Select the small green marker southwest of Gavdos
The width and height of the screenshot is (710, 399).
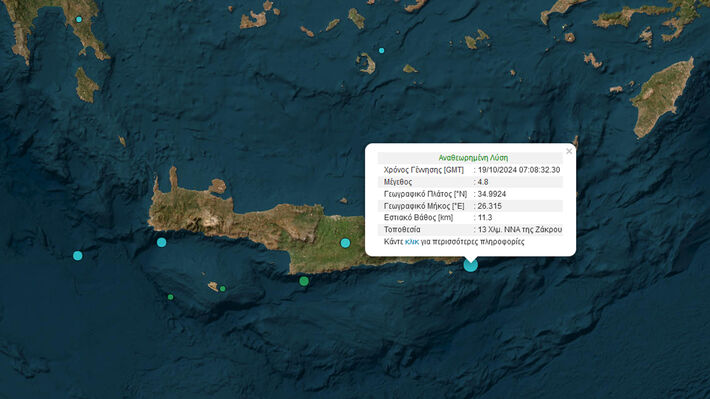[170, 297]
